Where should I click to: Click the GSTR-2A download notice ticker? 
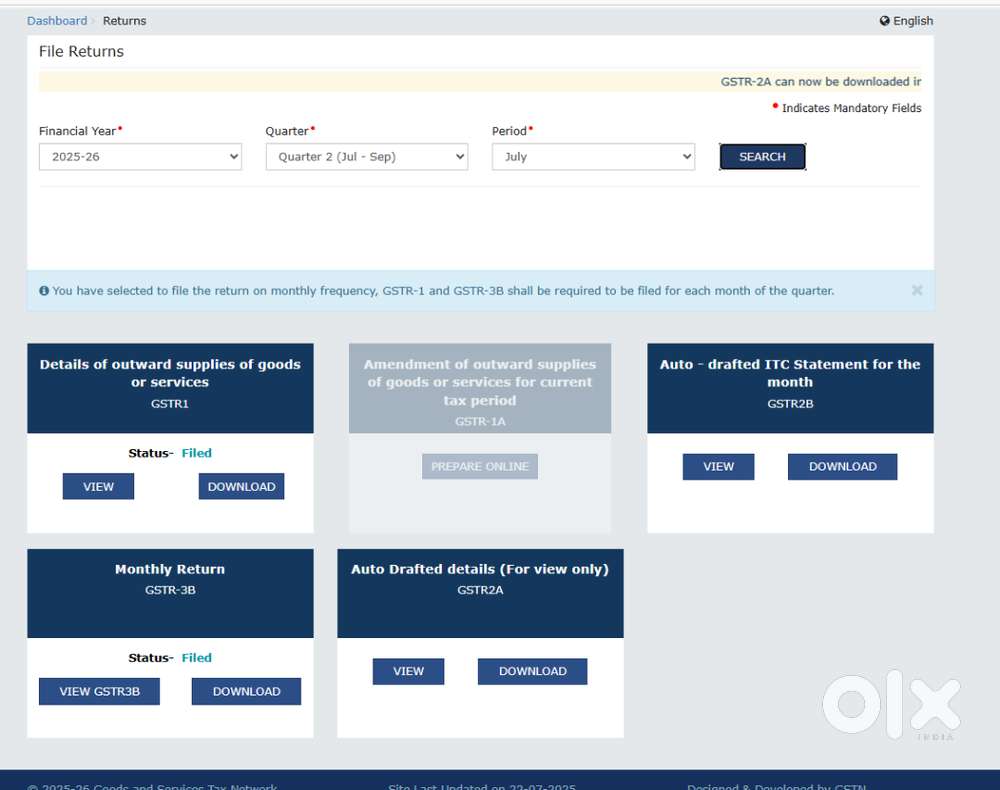(820, 82)
